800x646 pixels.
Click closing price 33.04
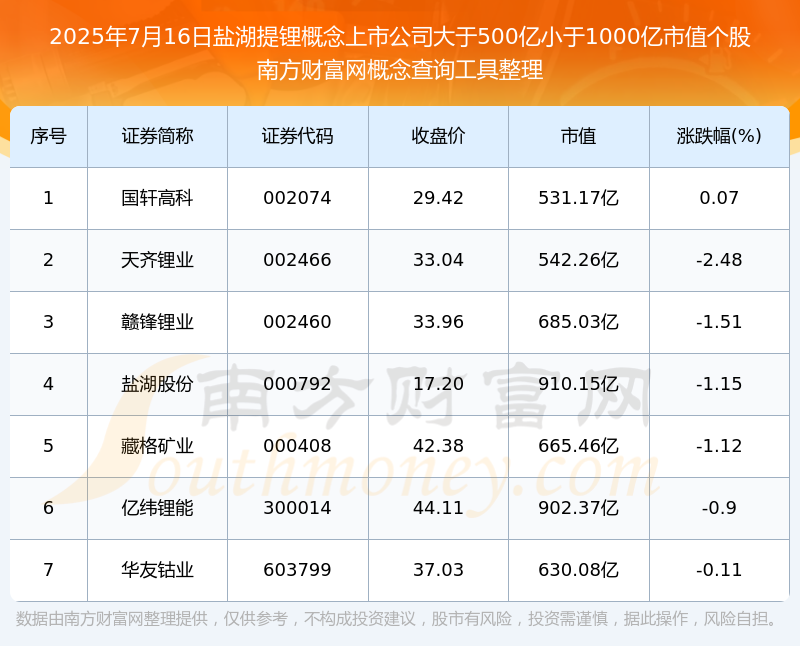[x=438, y=260]
